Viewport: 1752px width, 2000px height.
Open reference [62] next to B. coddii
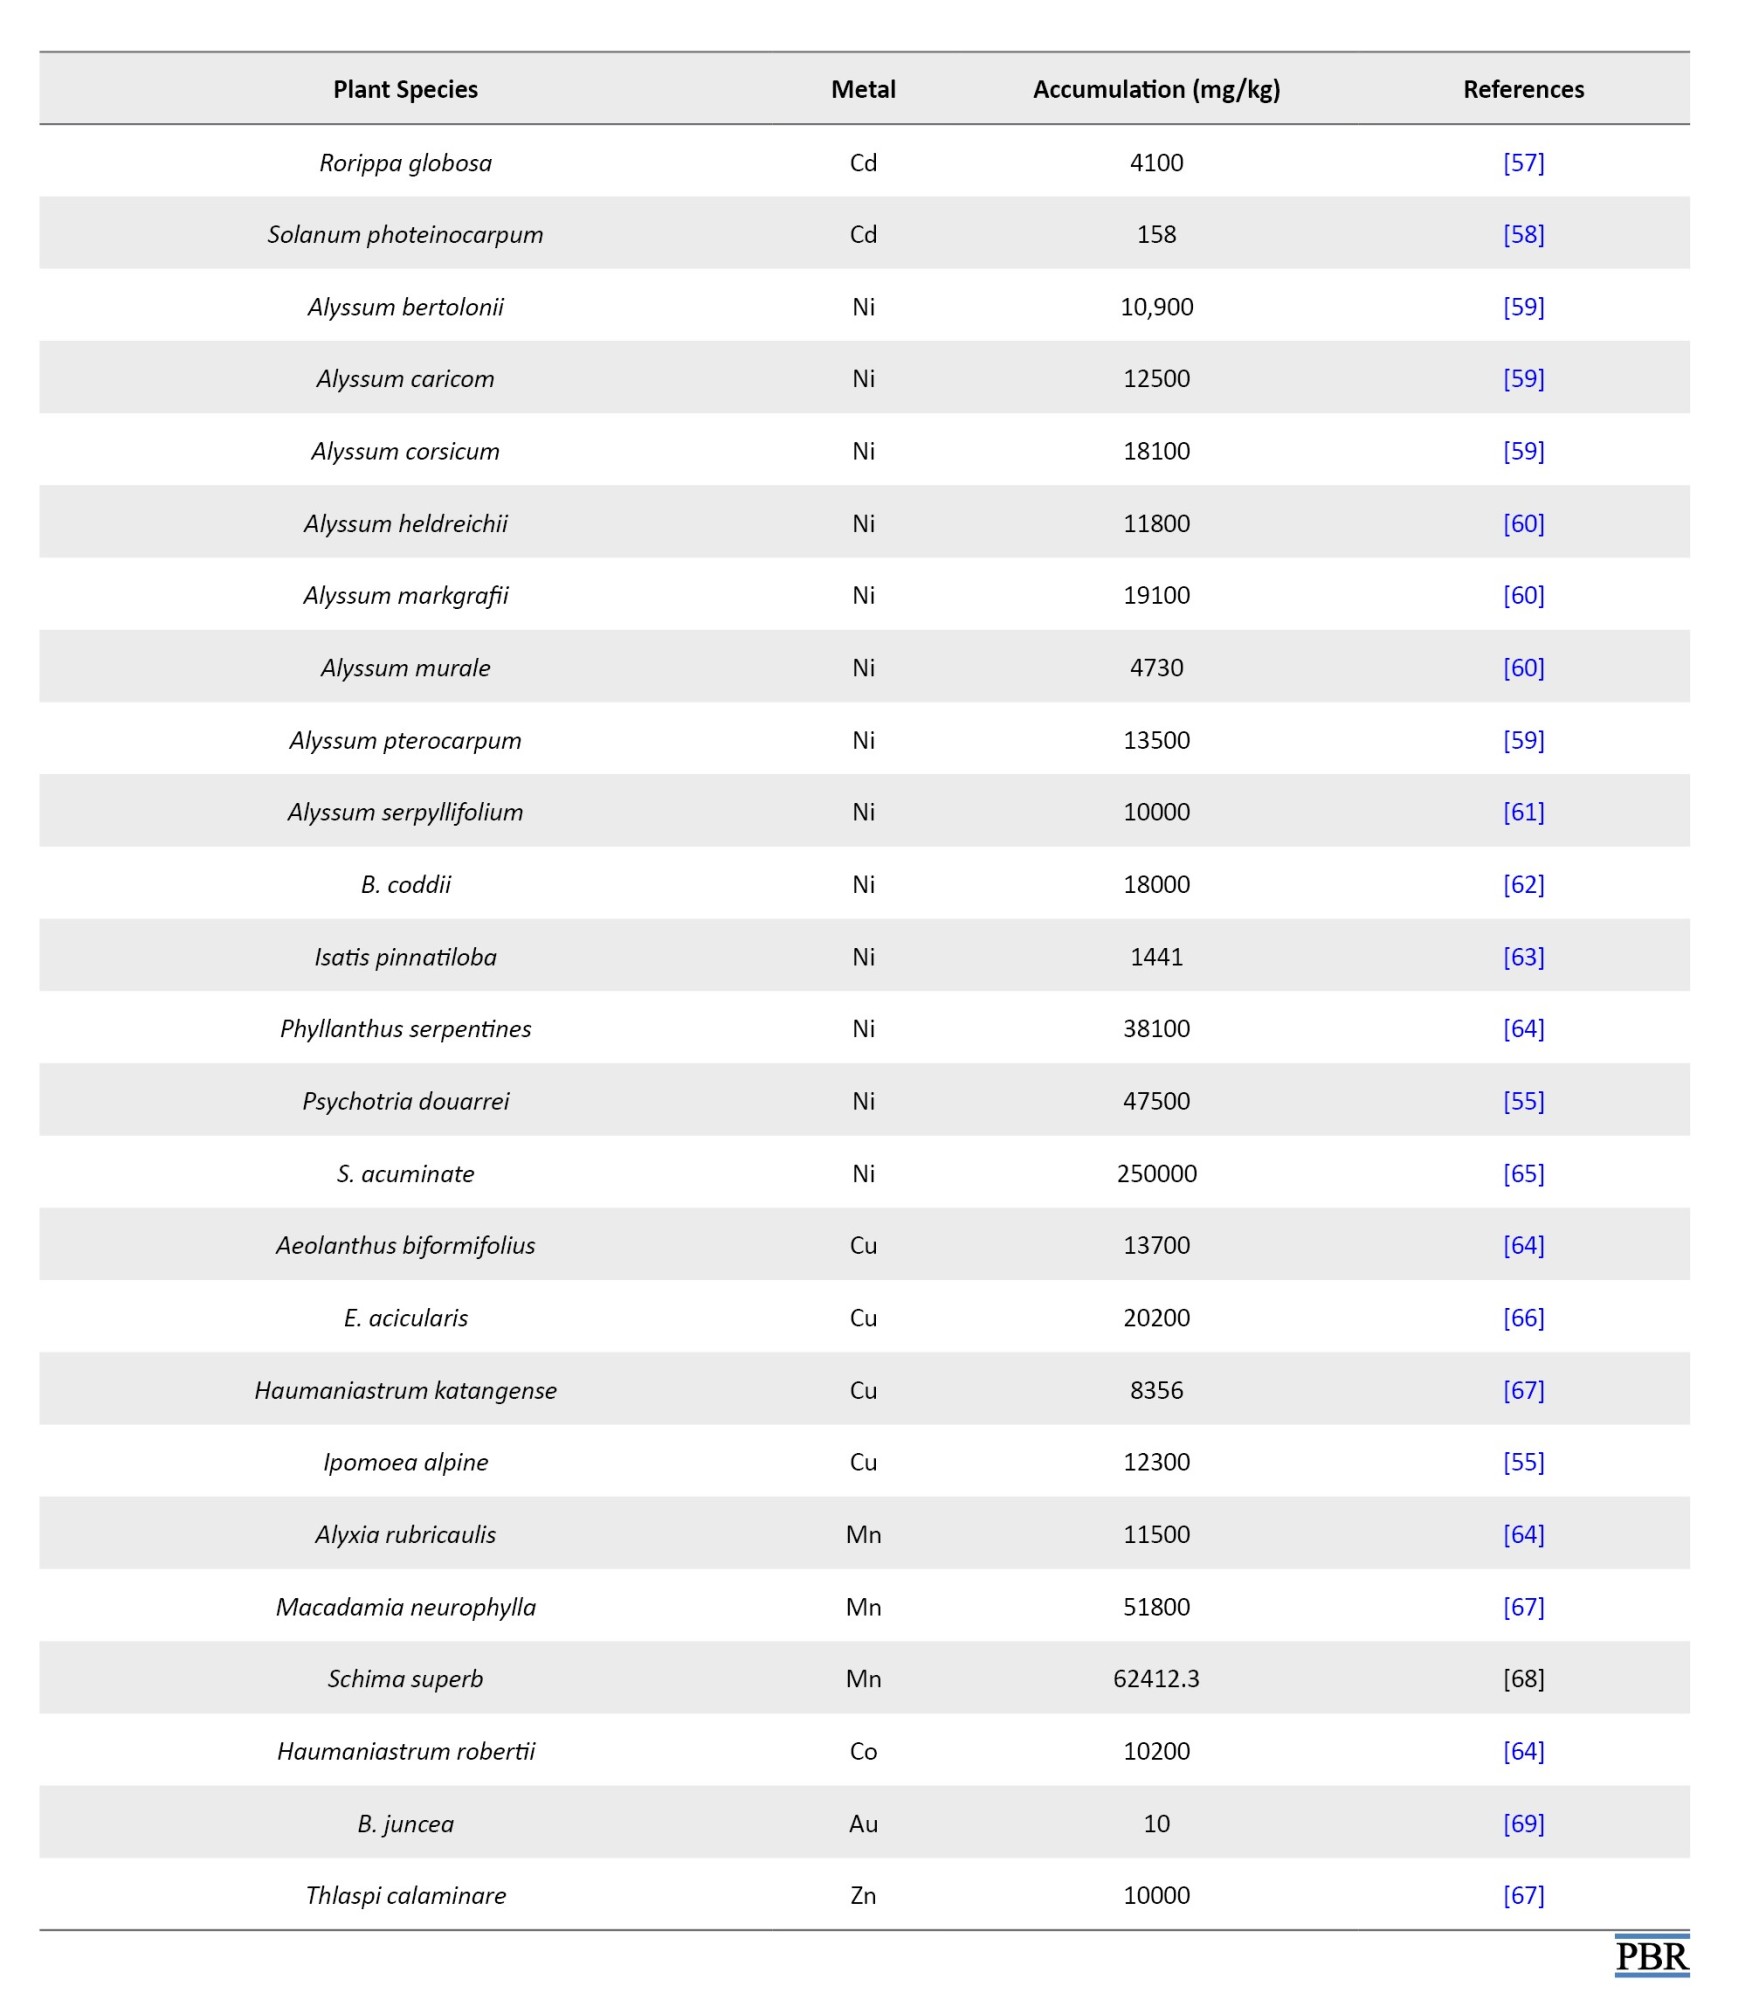pos(1523,884)
